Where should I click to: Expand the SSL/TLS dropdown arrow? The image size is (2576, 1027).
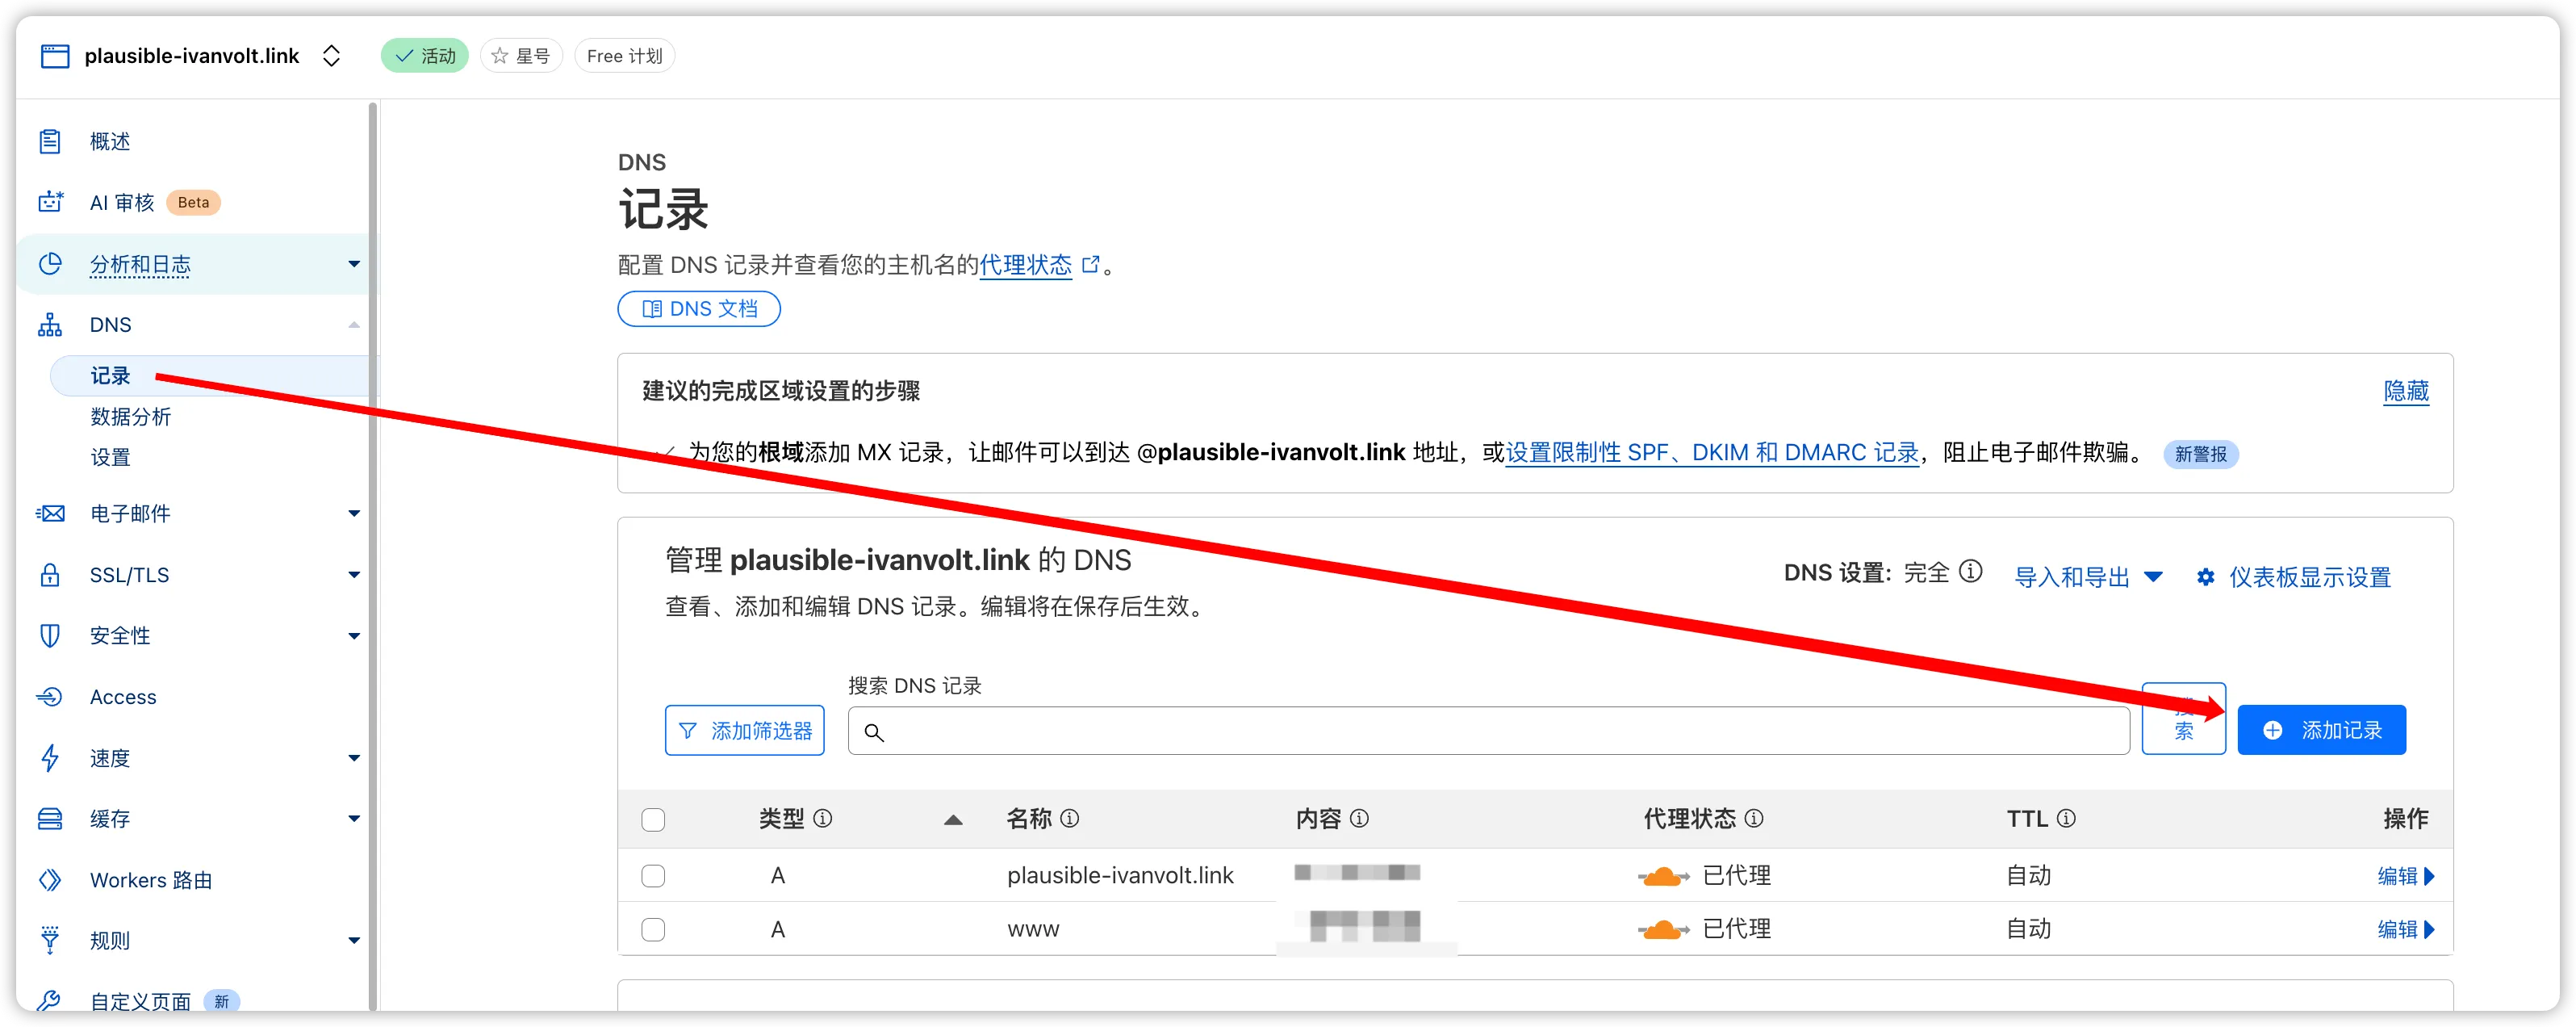[353, 575]
